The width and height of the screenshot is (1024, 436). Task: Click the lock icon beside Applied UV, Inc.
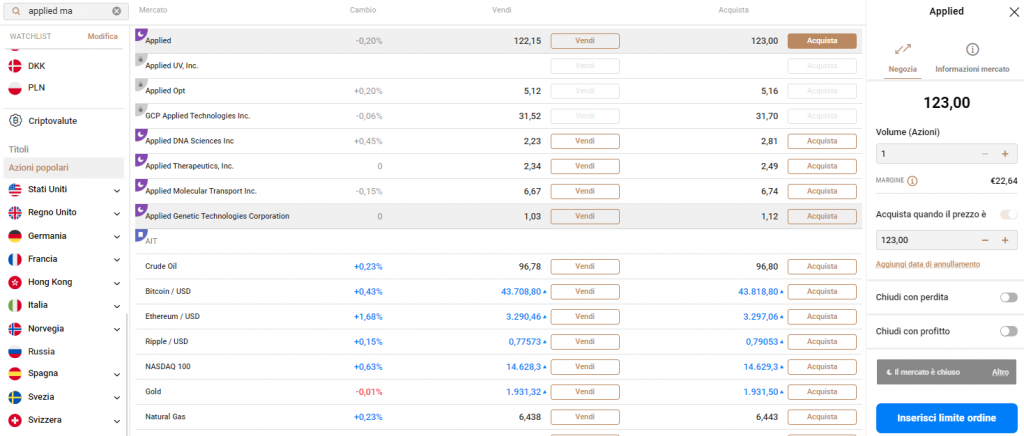(140, 59)
